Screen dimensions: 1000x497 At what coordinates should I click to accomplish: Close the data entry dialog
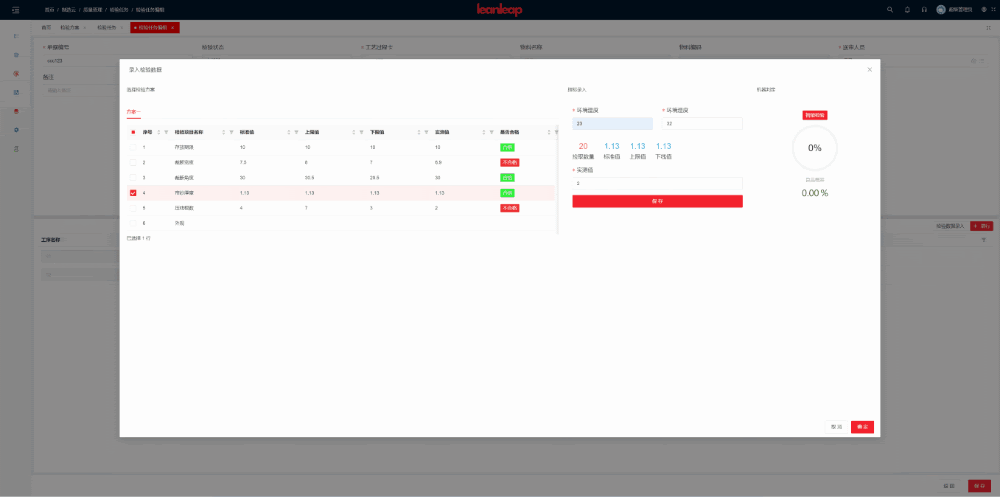tap(869, 69)
